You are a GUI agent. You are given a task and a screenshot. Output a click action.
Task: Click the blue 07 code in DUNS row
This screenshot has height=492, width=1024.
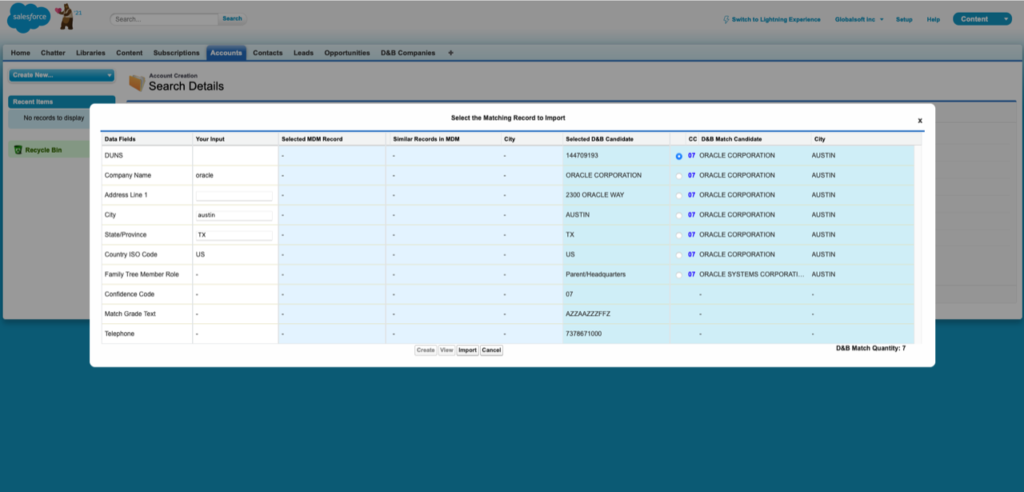(x=692, y=156)
